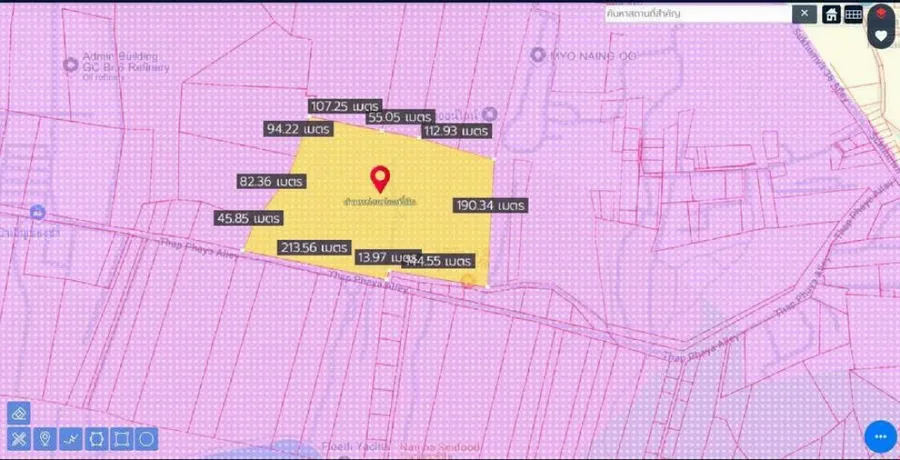The height and width of the screenshot is (460, 900).
Task: Open the grid icon next to home
Action: [x=854, y=14]
